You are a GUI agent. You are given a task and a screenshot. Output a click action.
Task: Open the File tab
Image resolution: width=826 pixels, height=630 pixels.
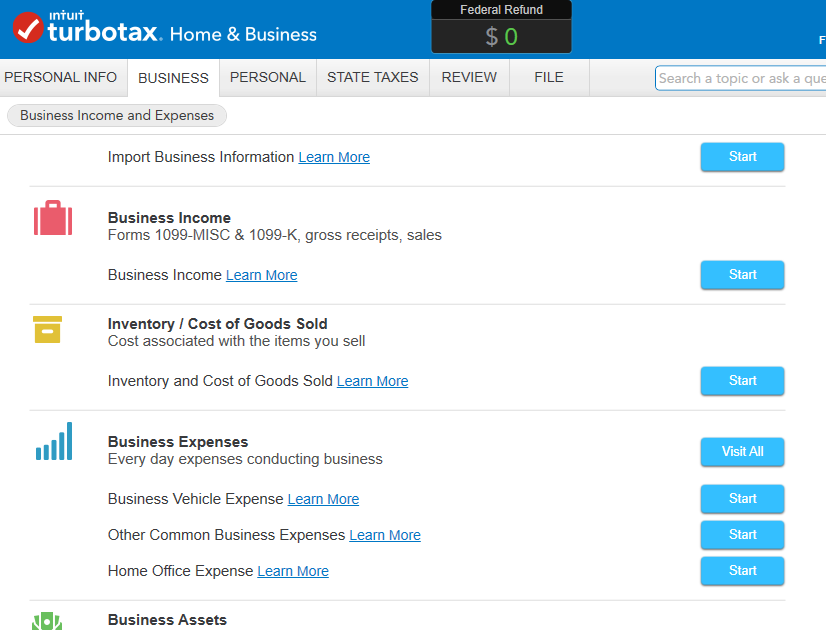[549, 77]
